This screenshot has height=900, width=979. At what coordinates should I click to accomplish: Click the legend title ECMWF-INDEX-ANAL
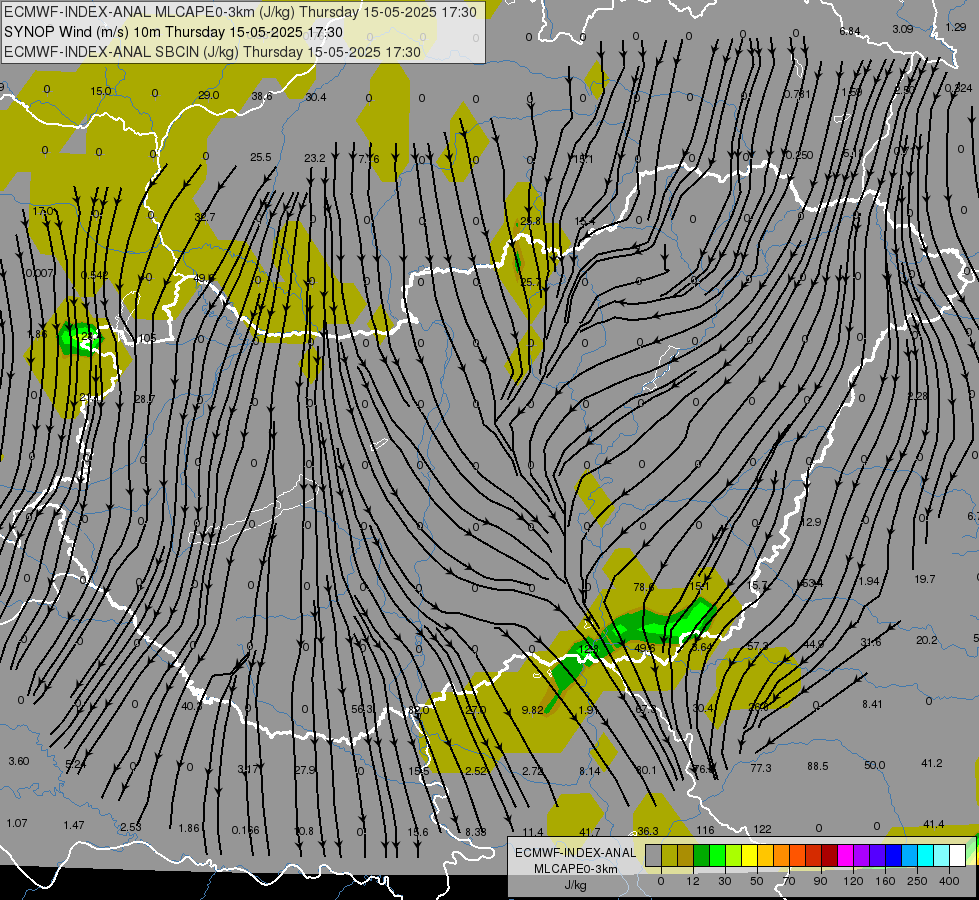576,853
